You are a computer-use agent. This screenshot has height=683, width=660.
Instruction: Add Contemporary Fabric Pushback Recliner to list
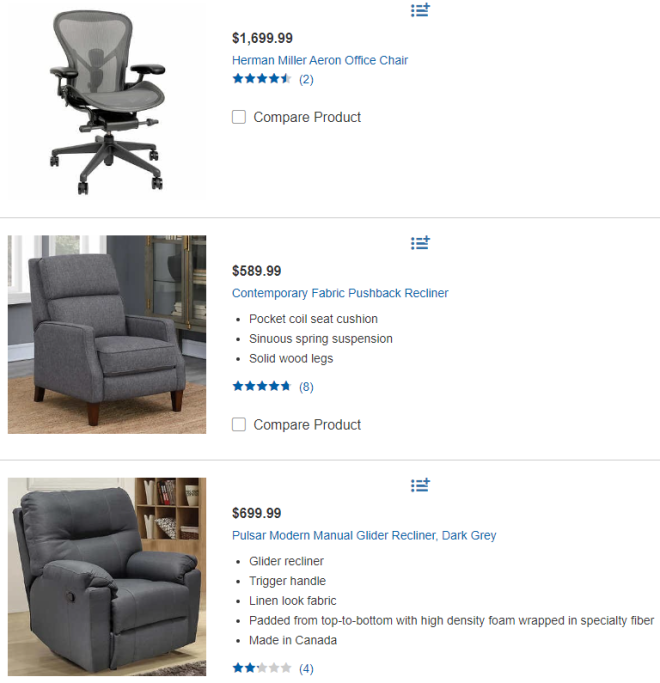point(420,243)
